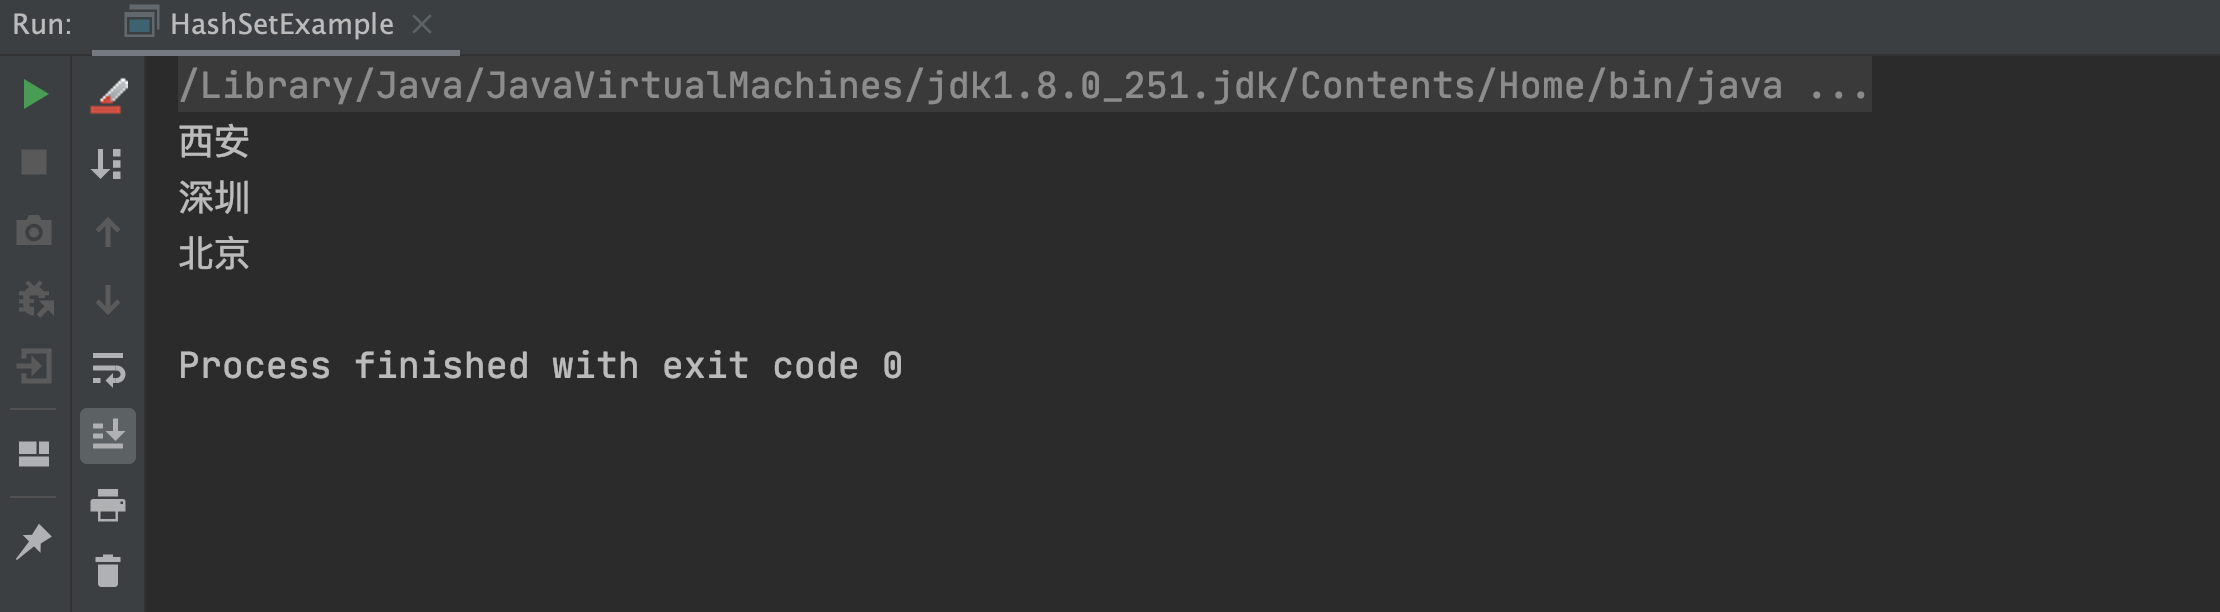Close the HashSetExample tab
This screenshot has height=612, width=2220.
click(x=422, y=24)
